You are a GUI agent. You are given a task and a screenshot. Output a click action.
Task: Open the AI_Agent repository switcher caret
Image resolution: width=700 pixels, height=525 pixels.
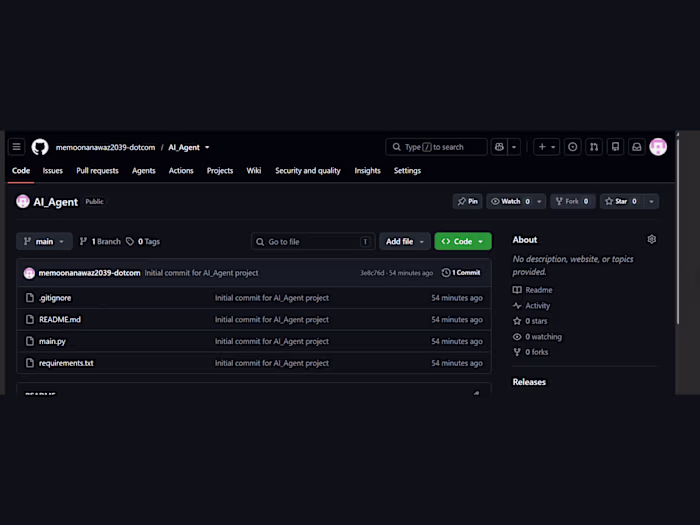point(207,147)
